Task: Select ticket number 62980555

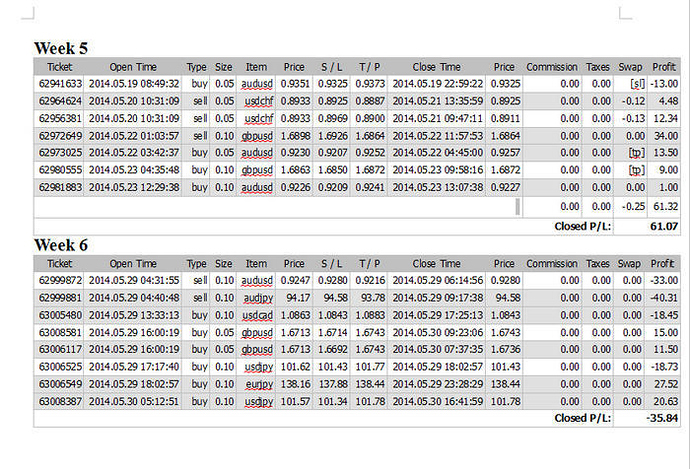Action: pos(60,170)
